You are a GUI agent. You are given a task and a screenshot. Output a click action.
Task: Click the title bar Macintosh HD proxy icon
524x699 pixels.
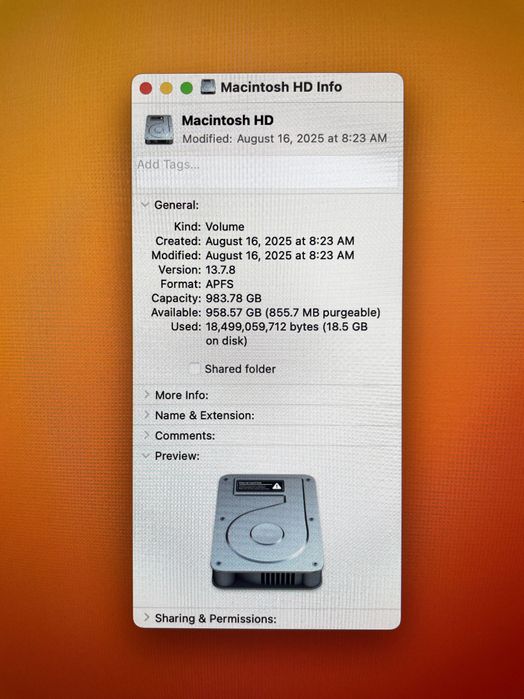click(x=208, y=87)
